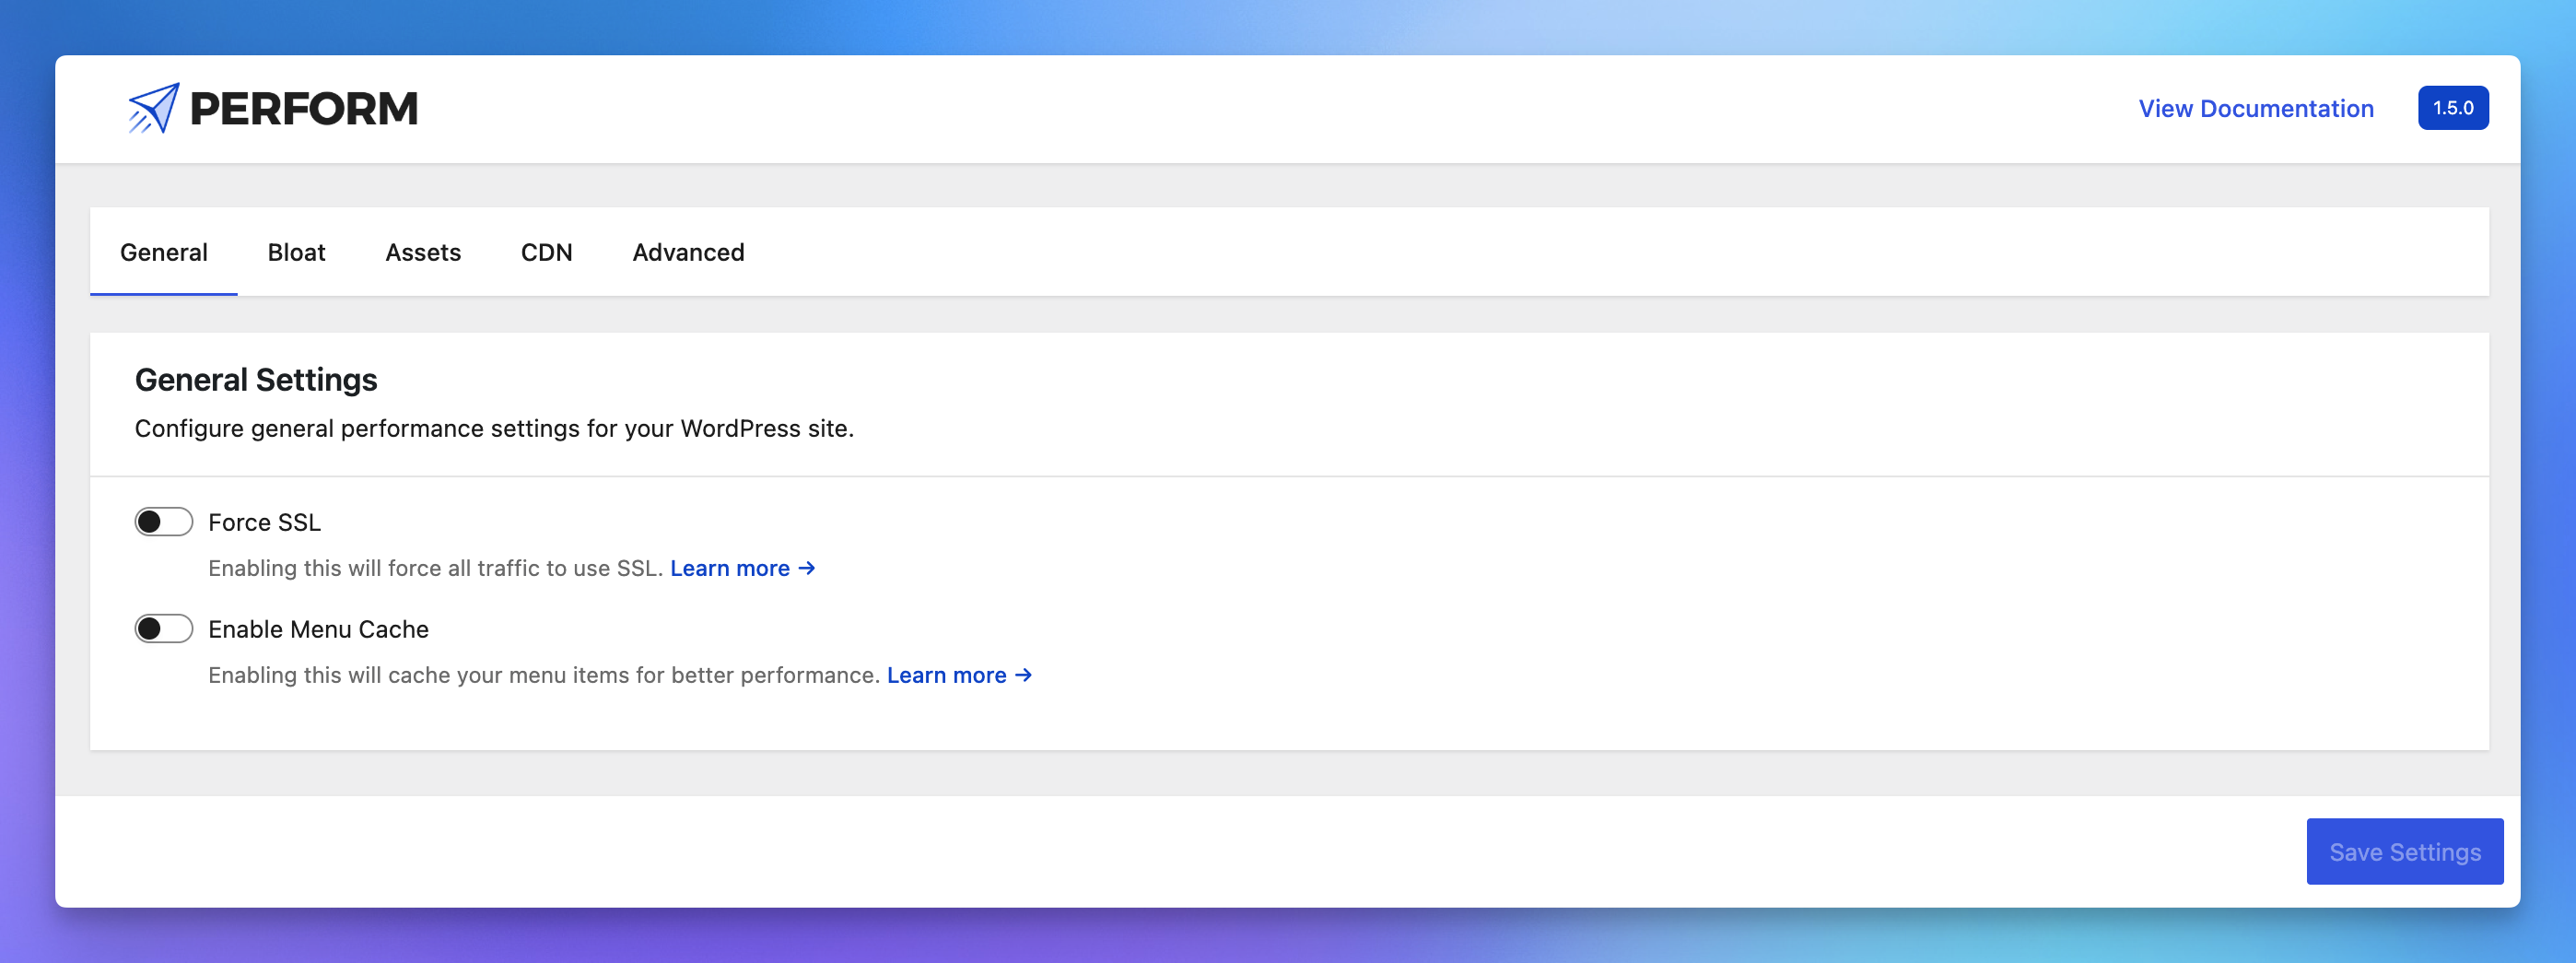Screen dimensions: 2576x963
Task: Turn on the Enable Menu Cache toggle
Action: pos(164,629)
